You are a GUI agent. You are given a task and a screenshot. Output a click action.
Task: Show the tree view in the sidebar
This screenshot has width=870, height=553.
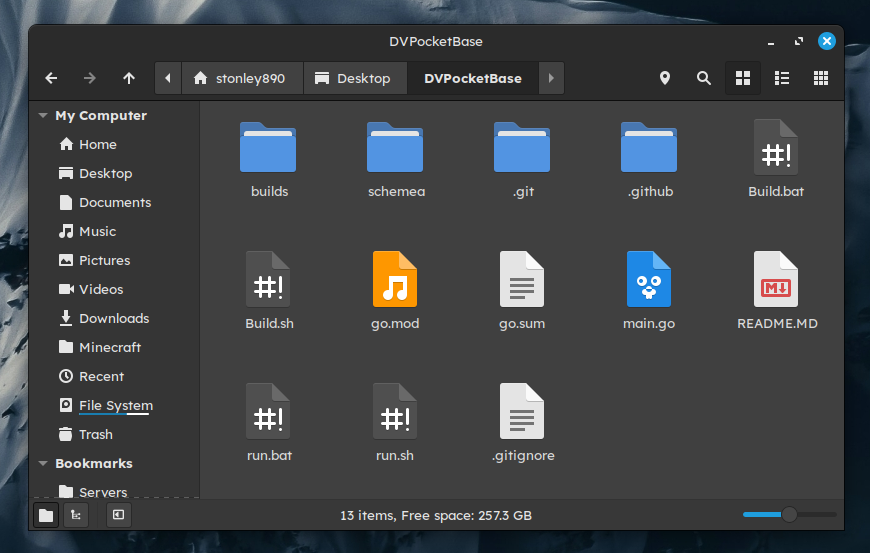click(x=76, y=515)
